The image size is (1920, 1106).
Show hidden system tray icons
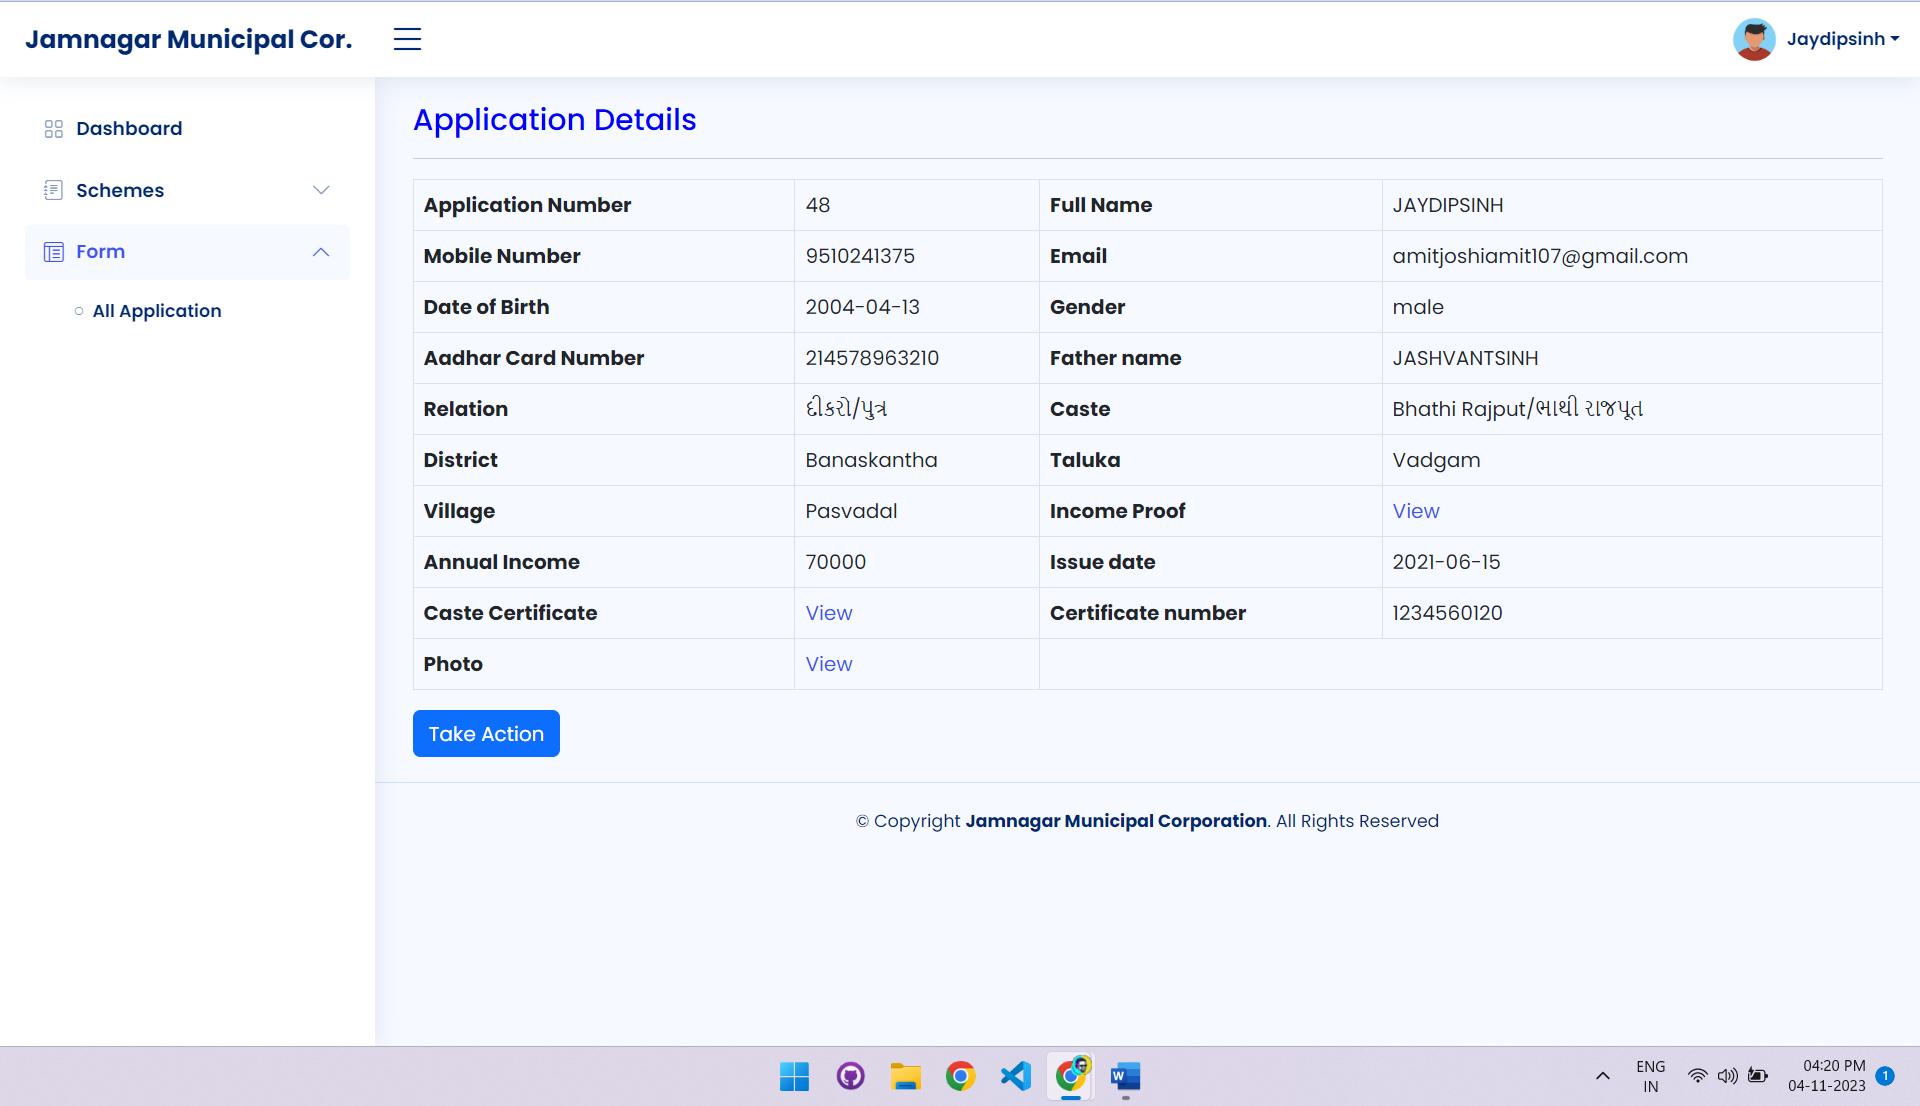1603,1076
